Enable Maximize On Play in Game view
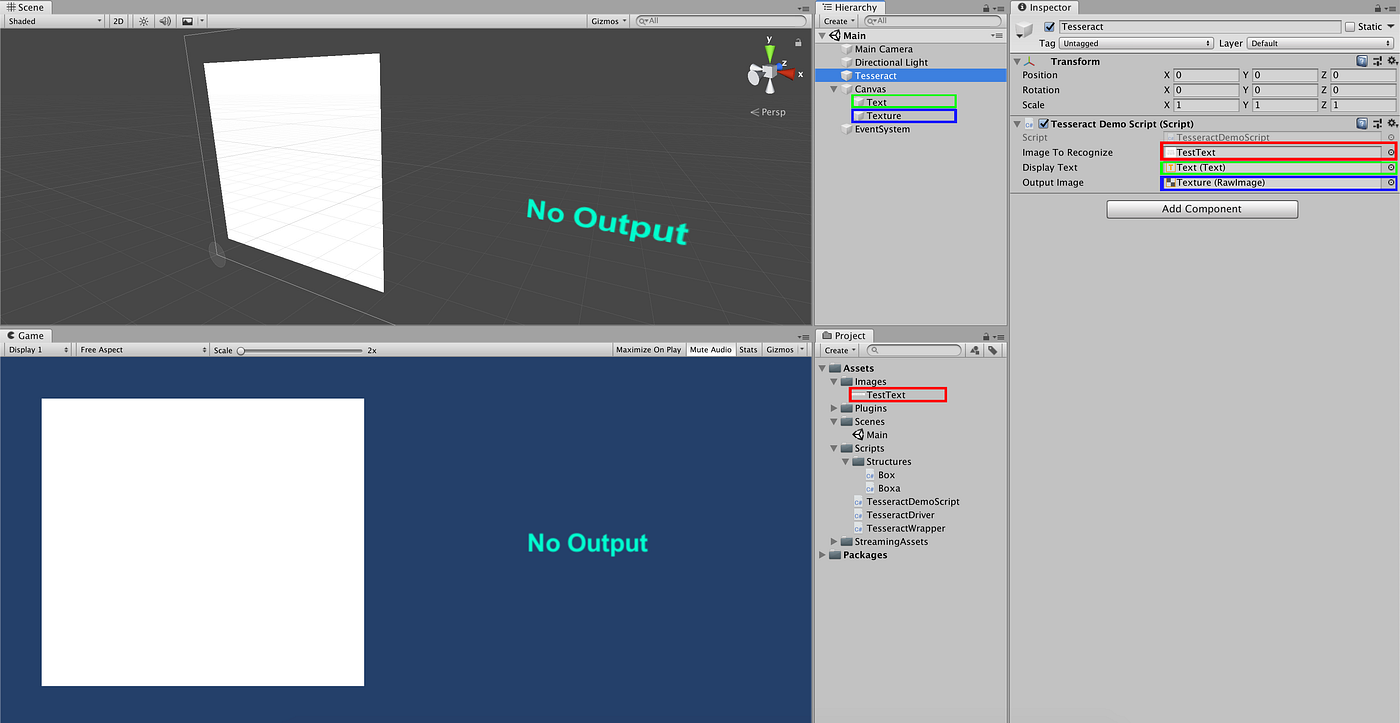This screenshot has width=1400, height=723. (648, 349)
